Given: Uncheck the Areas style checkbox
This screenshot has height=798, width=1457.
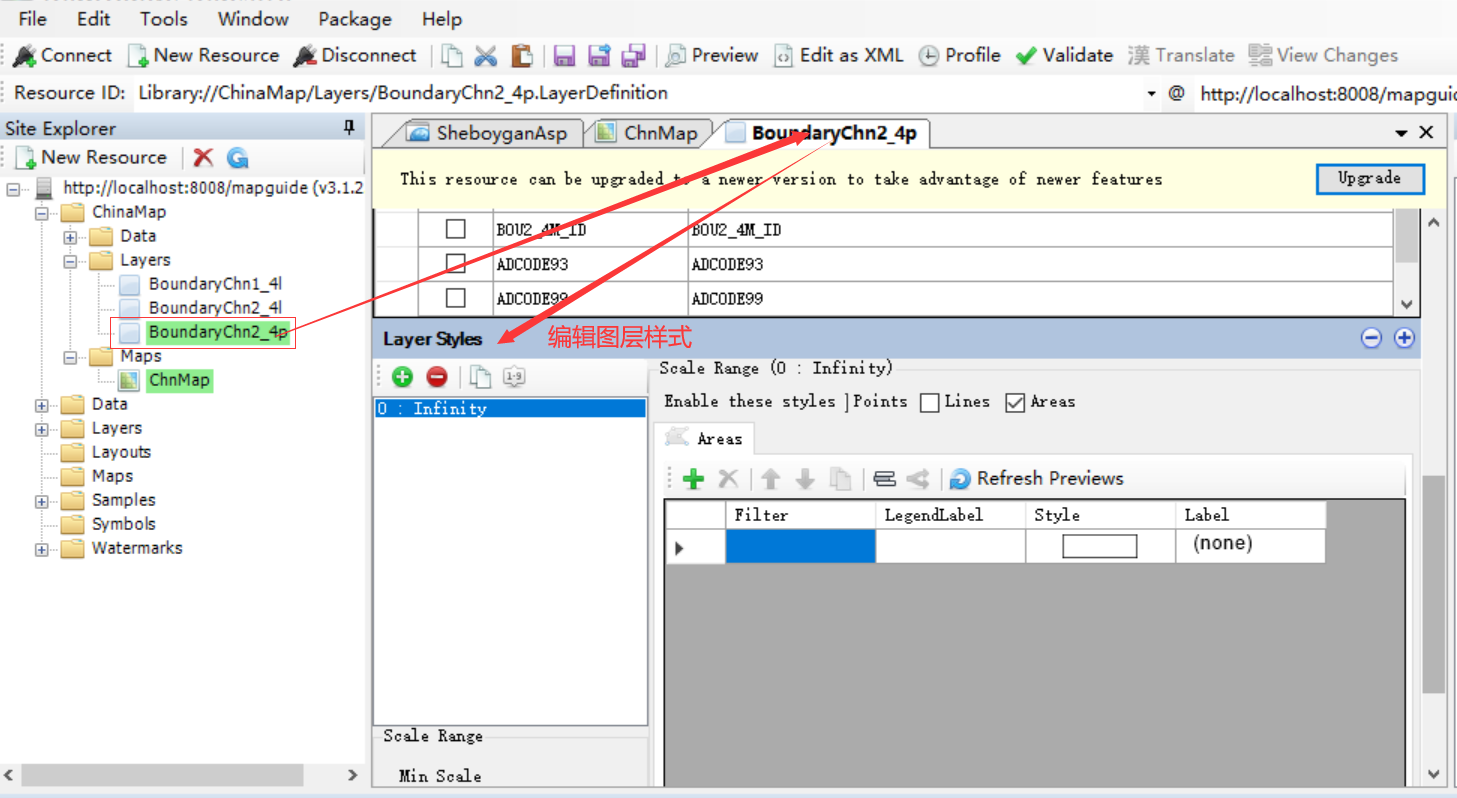Looking at the screenshot, I should click(1016, 403).
